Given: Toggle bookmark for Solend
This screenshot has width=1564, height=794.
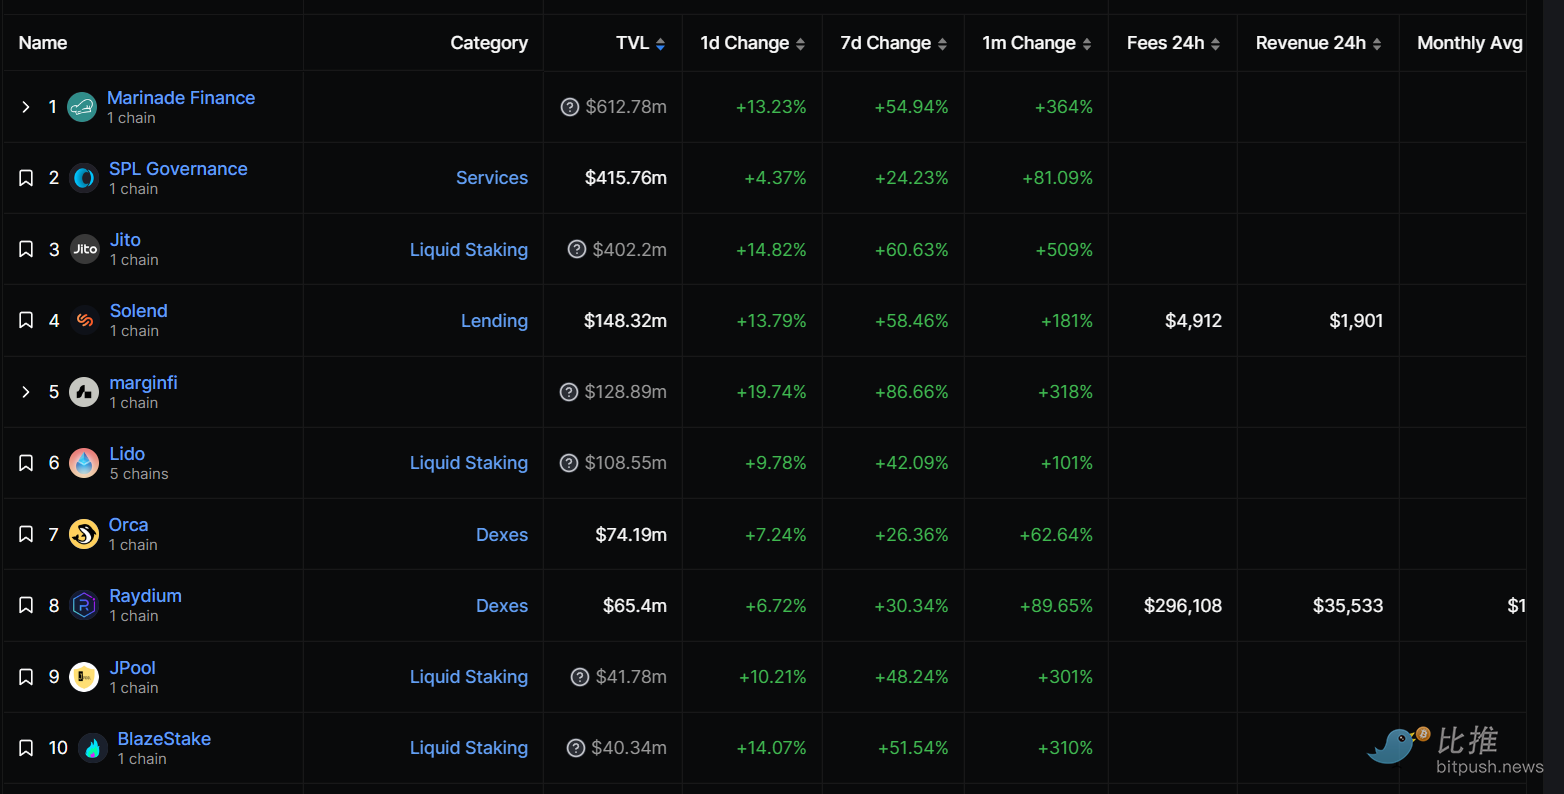Looking at the screenshot, I should (x=26, y=320).
